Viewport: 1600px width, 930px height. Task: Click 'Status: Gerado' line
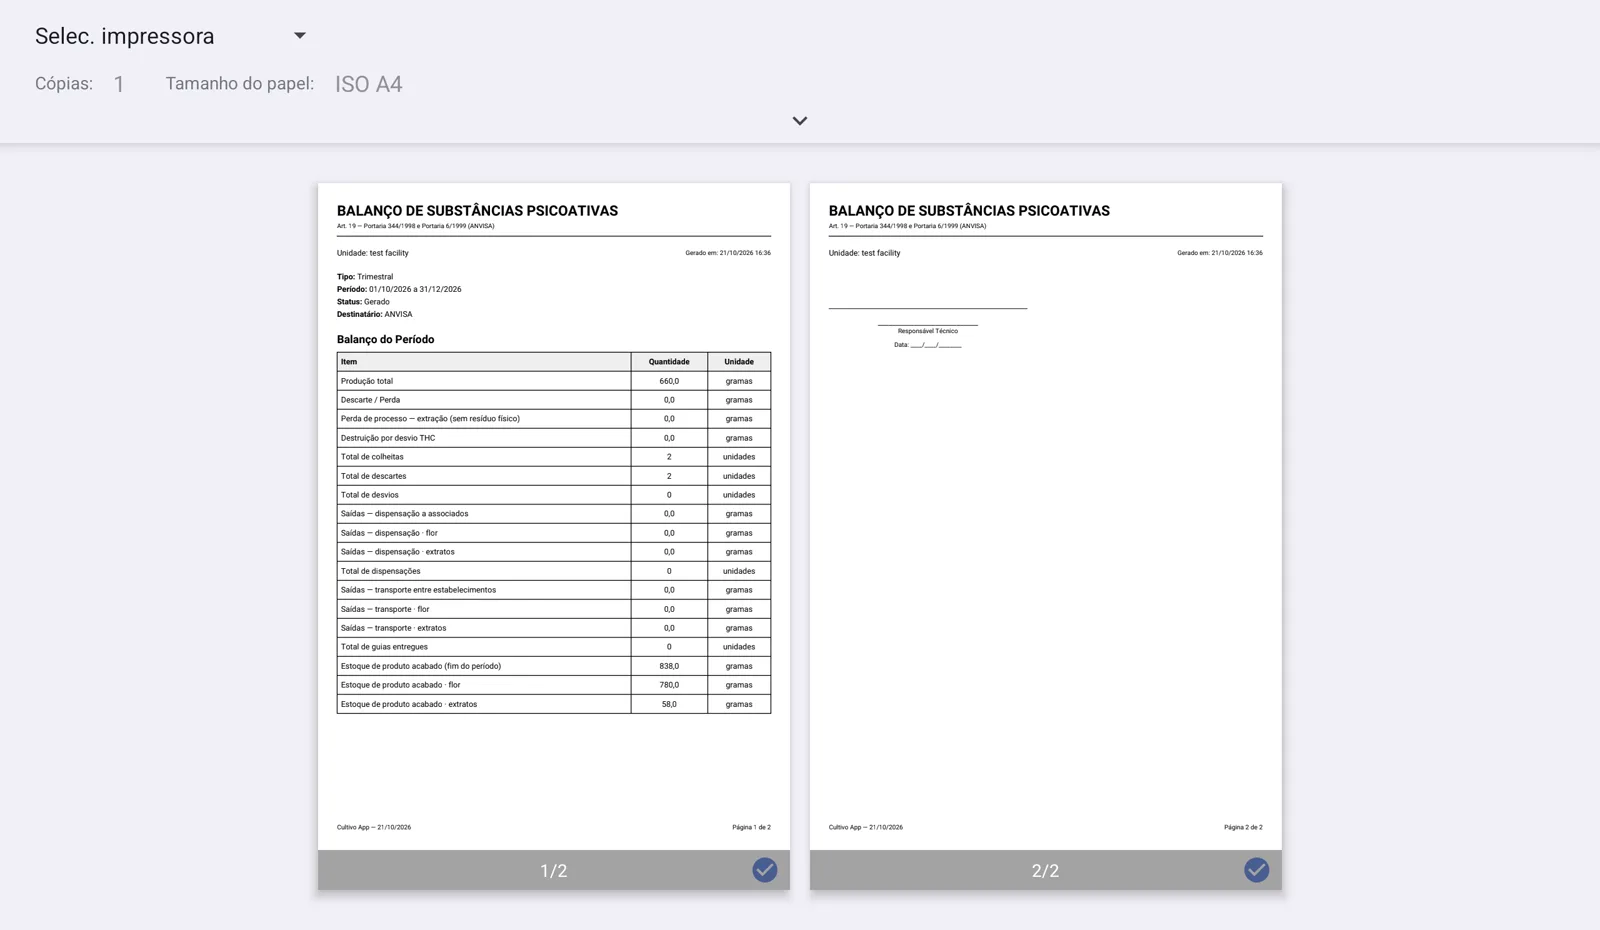coord(363,302)
